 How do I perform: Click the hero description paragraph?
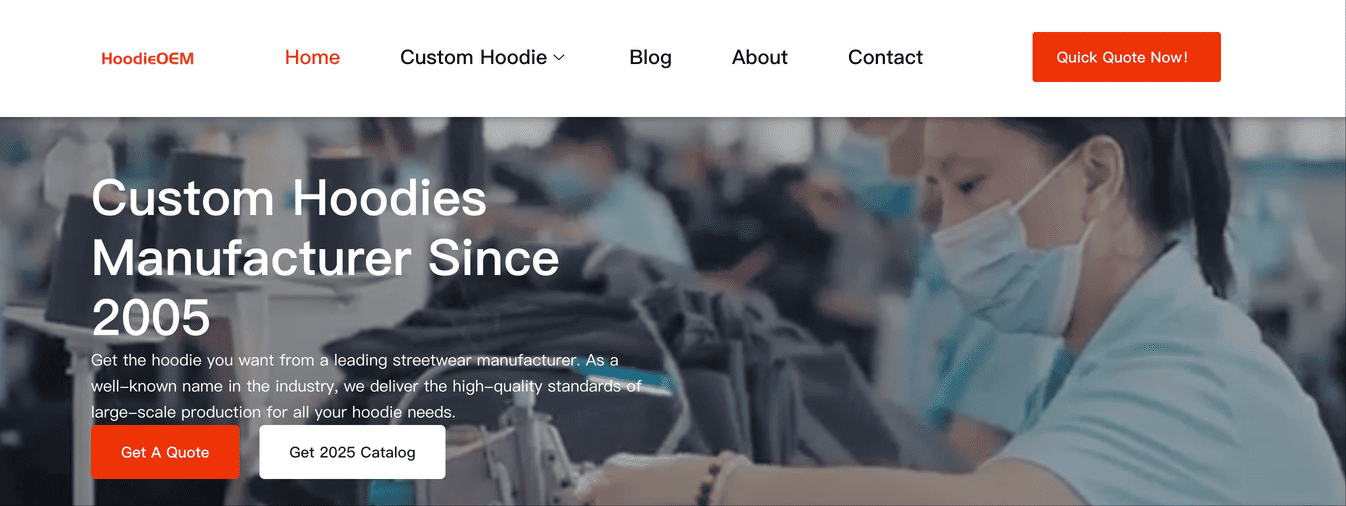coord(366,386)
